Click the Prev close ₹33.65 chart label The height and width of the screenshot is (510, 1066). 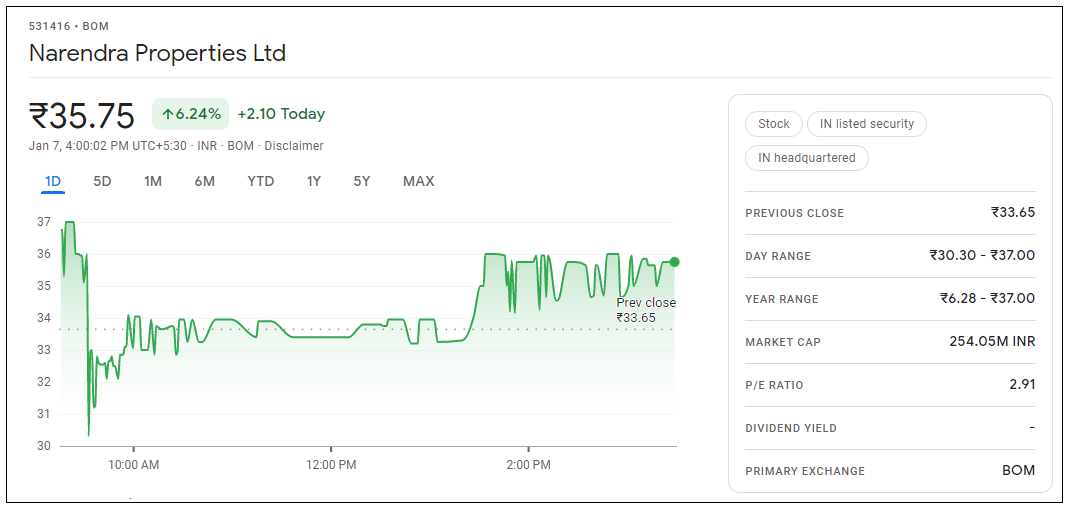coord(646,310)
